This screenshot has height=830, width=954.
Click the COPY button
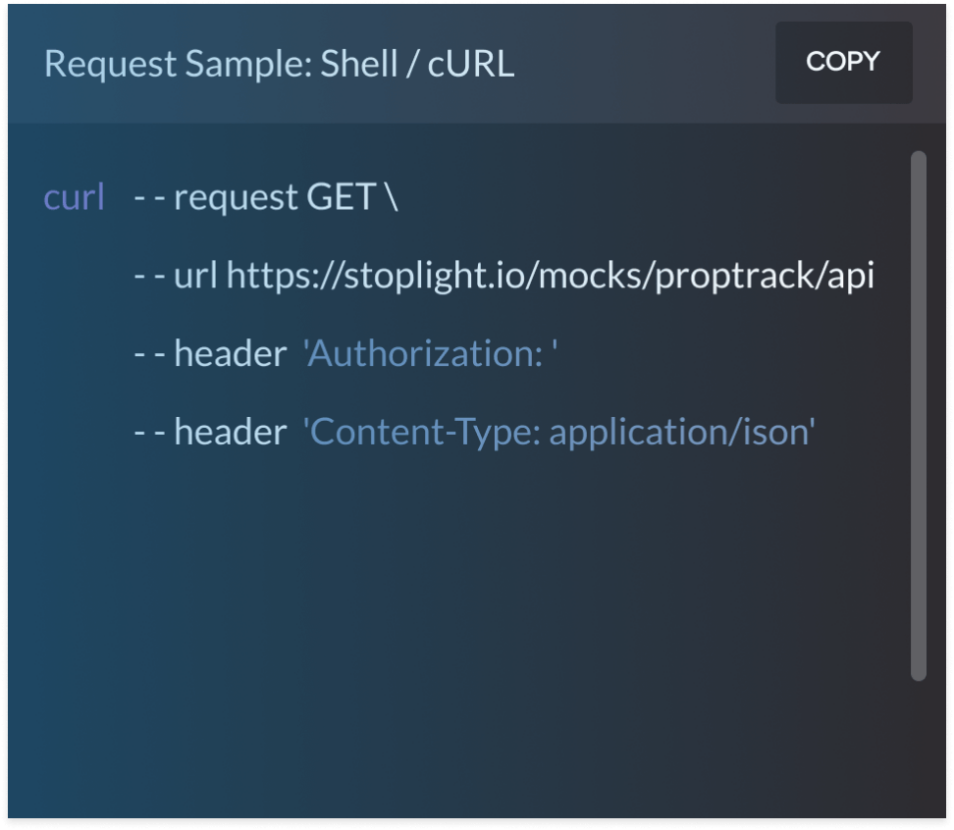[x=843, y=62]
